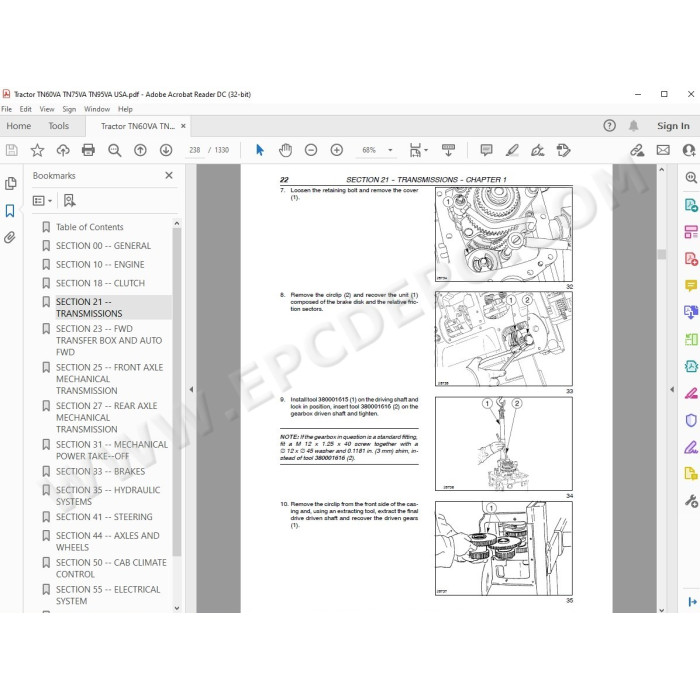Click the bookmarks list scrollbar thumb

click(177, 392)
